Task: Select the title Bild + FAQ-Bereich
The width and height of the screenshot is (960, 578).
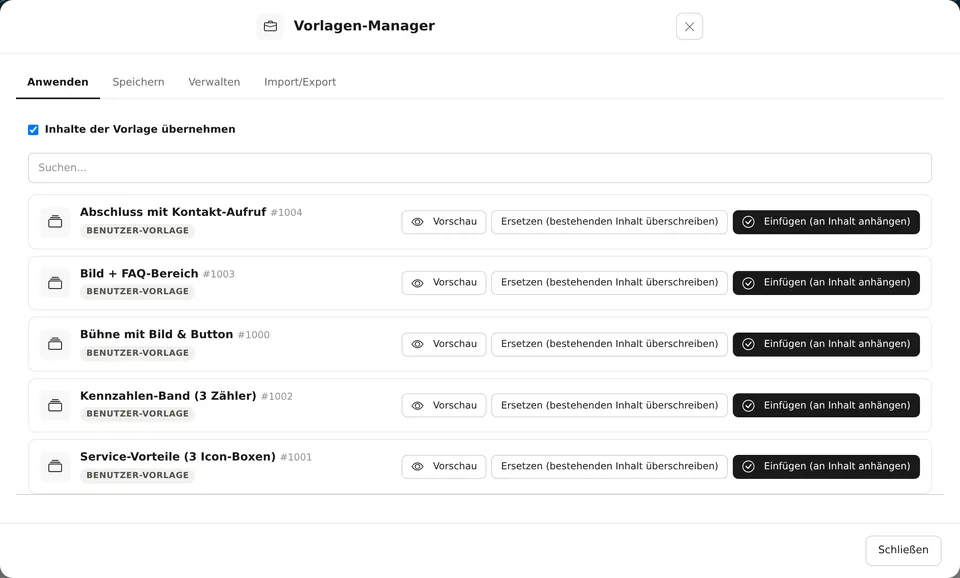Action: [x=139, y=273]
